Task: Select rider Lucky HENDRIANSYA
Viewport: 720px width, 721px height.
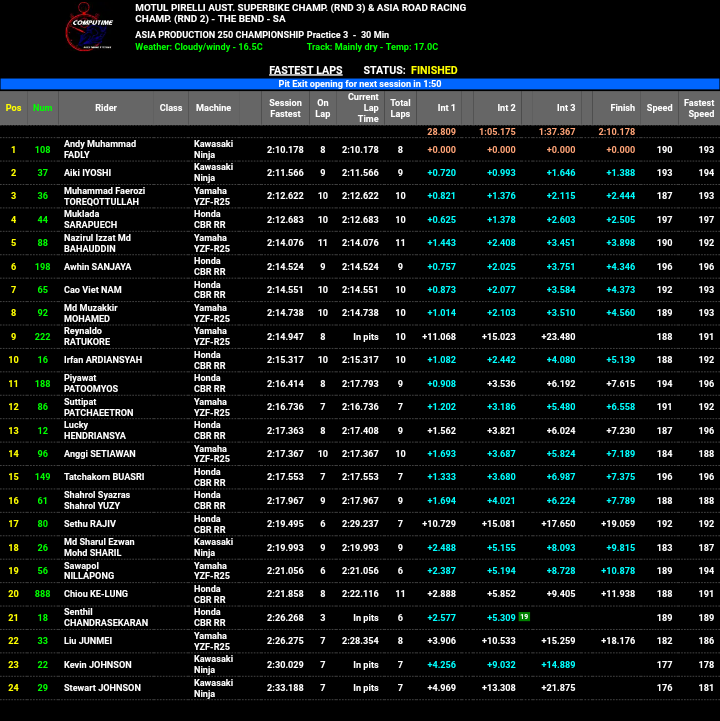Action: pos(95,430)
